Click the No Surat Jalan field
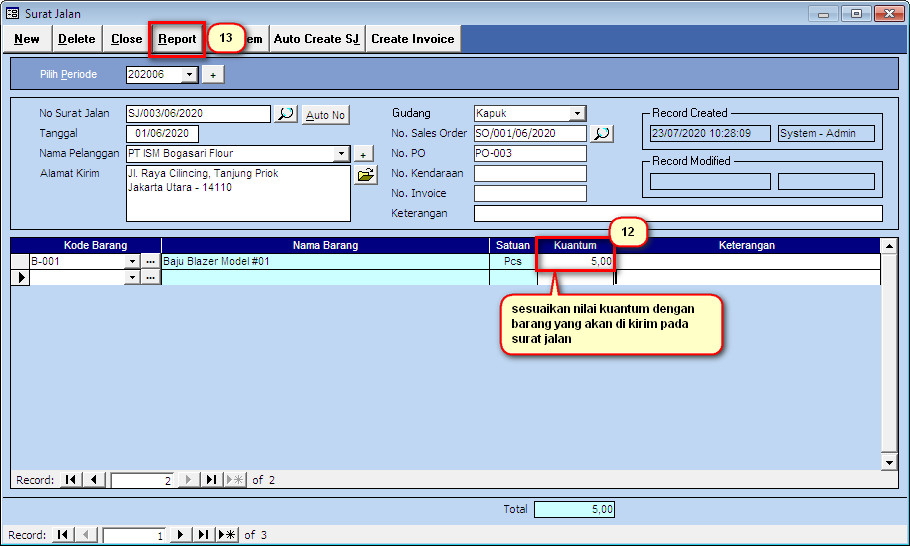Screen dimensions: 910x546 (198, 114)
